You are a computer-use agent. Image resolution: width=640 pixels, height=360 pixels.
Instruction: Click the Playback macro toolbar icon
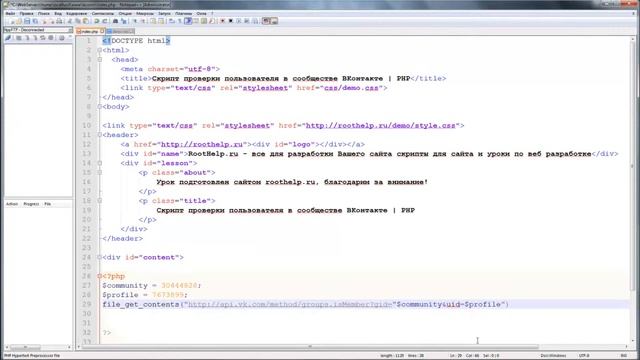(239, 21)
